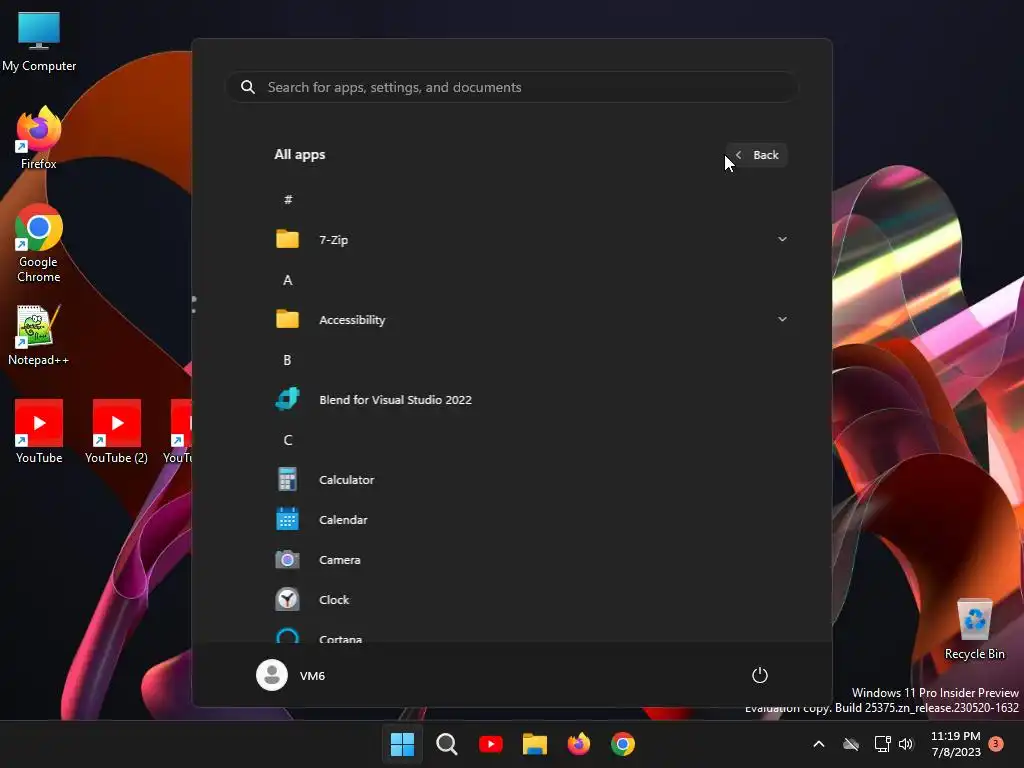This screenshot has height=768, width=1024.
Task: Expand the 7-Zip folder chevron
Action: point(782,239)
